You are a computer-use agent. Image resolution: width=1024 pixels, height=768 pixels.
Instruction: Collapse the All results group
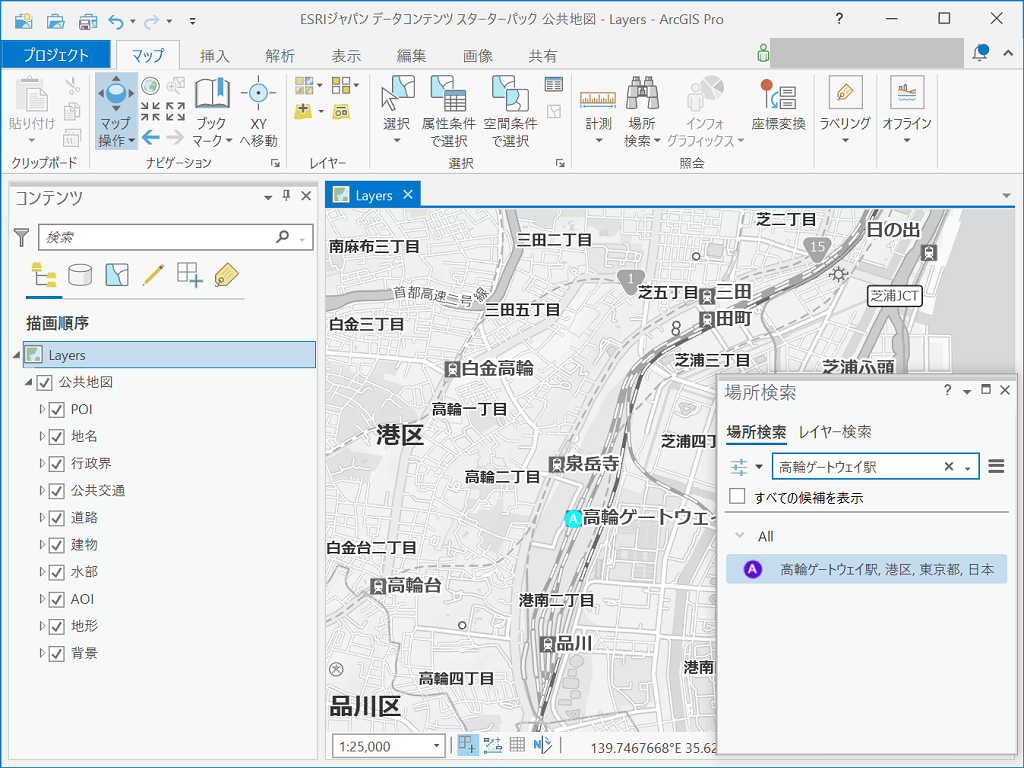[739, 536]
